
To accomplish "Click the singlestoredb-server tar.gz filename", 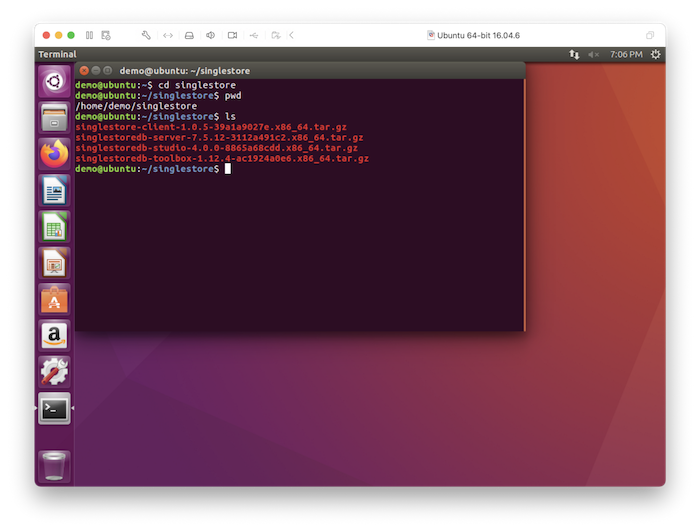I will [219, 137].
